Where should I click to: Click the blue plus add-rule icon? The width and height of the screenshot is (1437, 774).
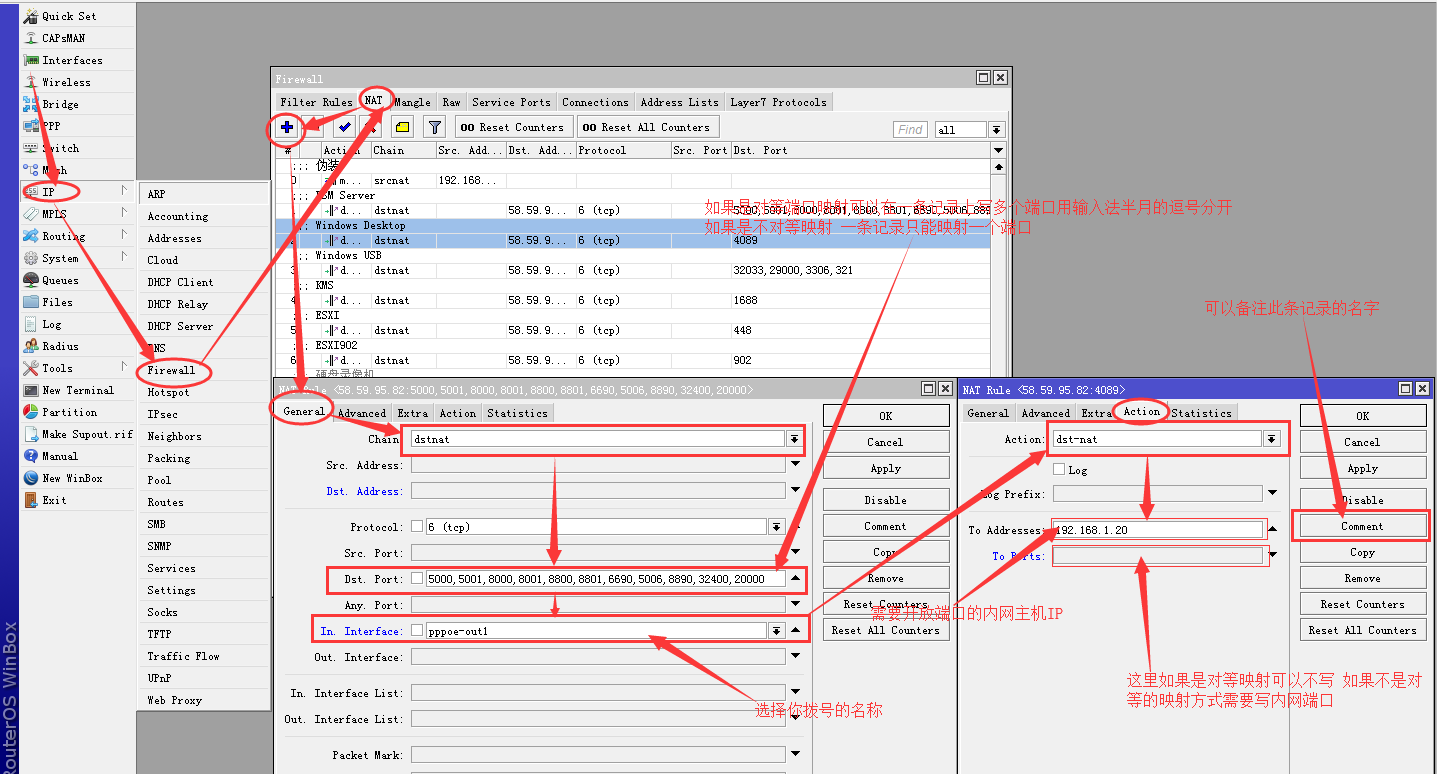[x=286, y=127]
